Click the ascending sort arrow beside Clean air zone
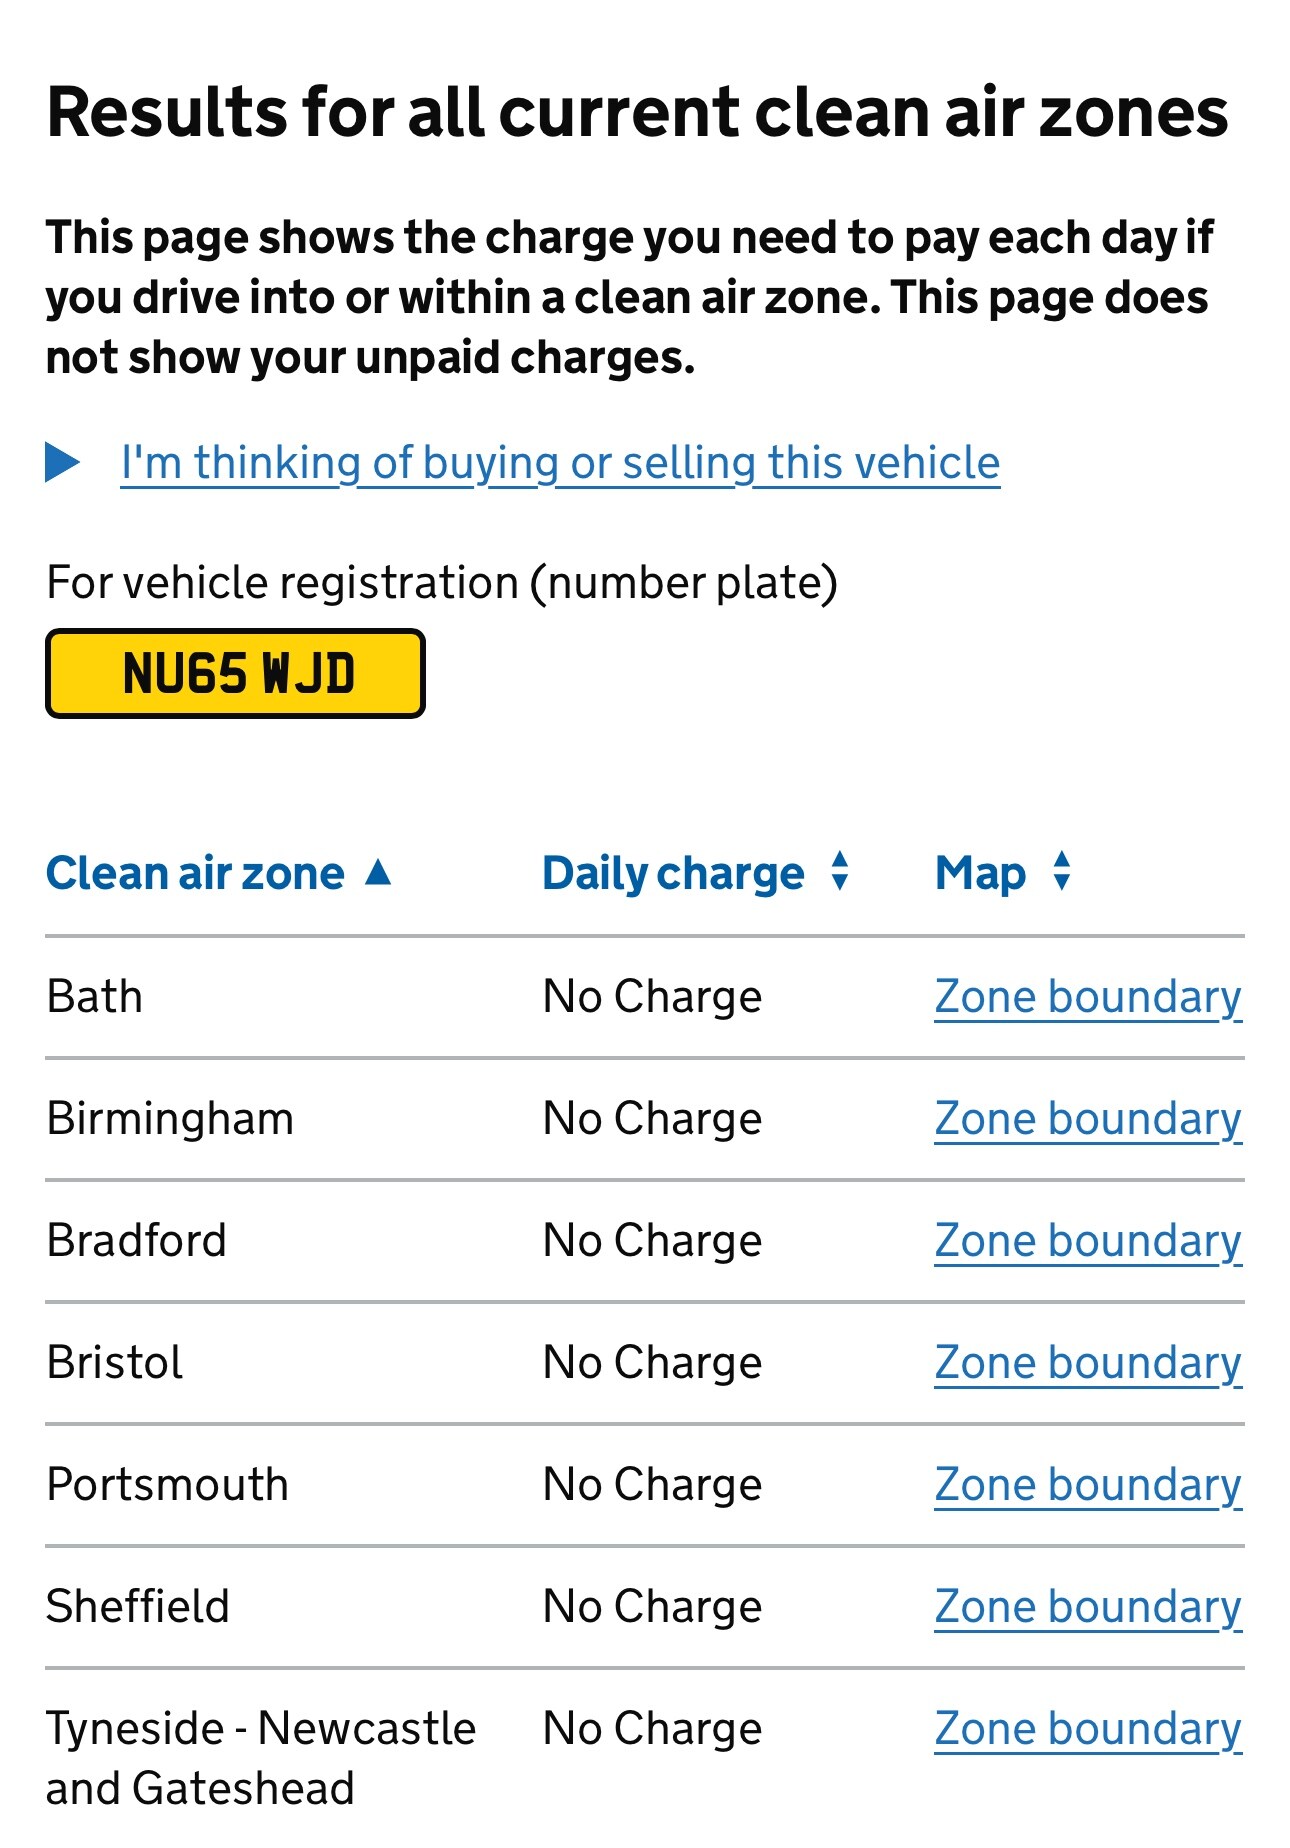 pos(378,872)
